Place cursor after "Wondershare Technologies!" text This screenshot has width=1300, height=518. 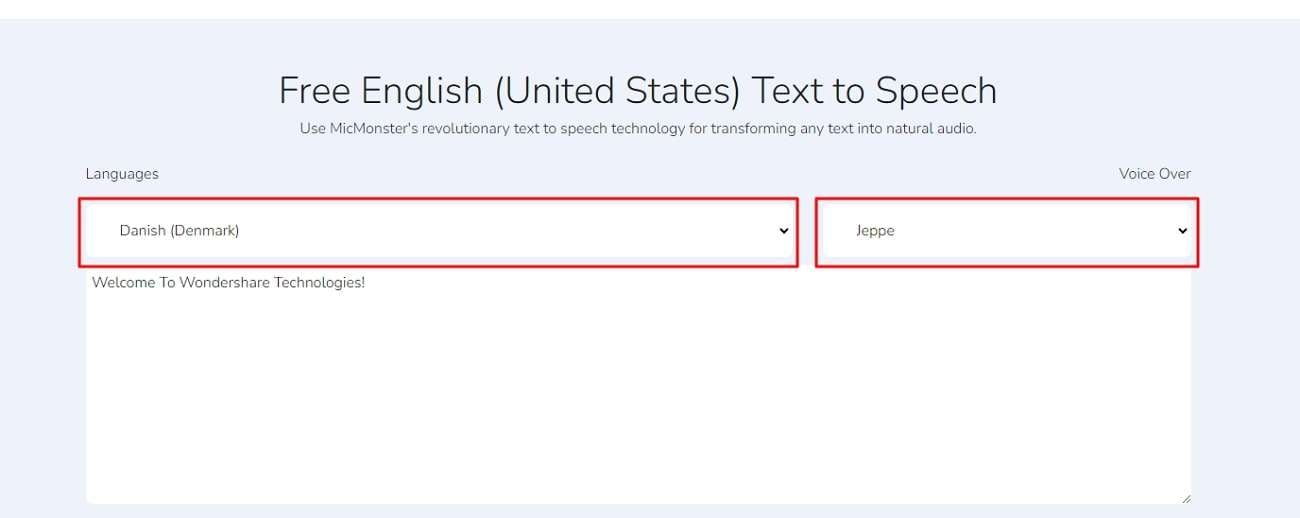click(366, 283)
